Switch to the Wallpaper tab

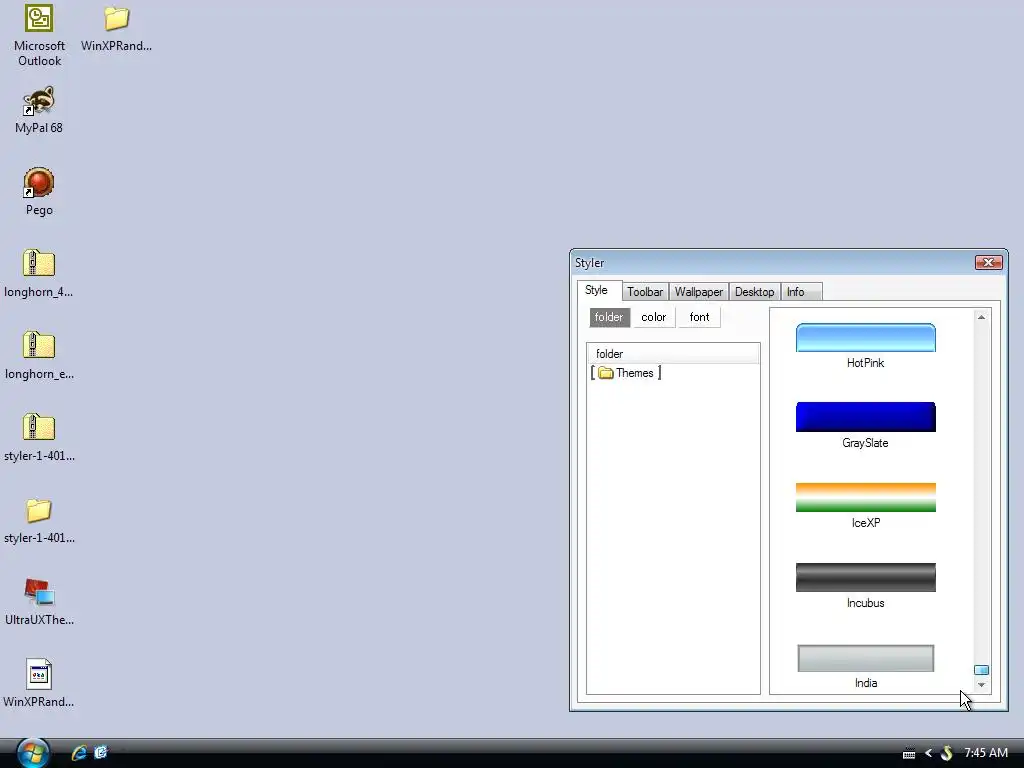tap(699, 292)
